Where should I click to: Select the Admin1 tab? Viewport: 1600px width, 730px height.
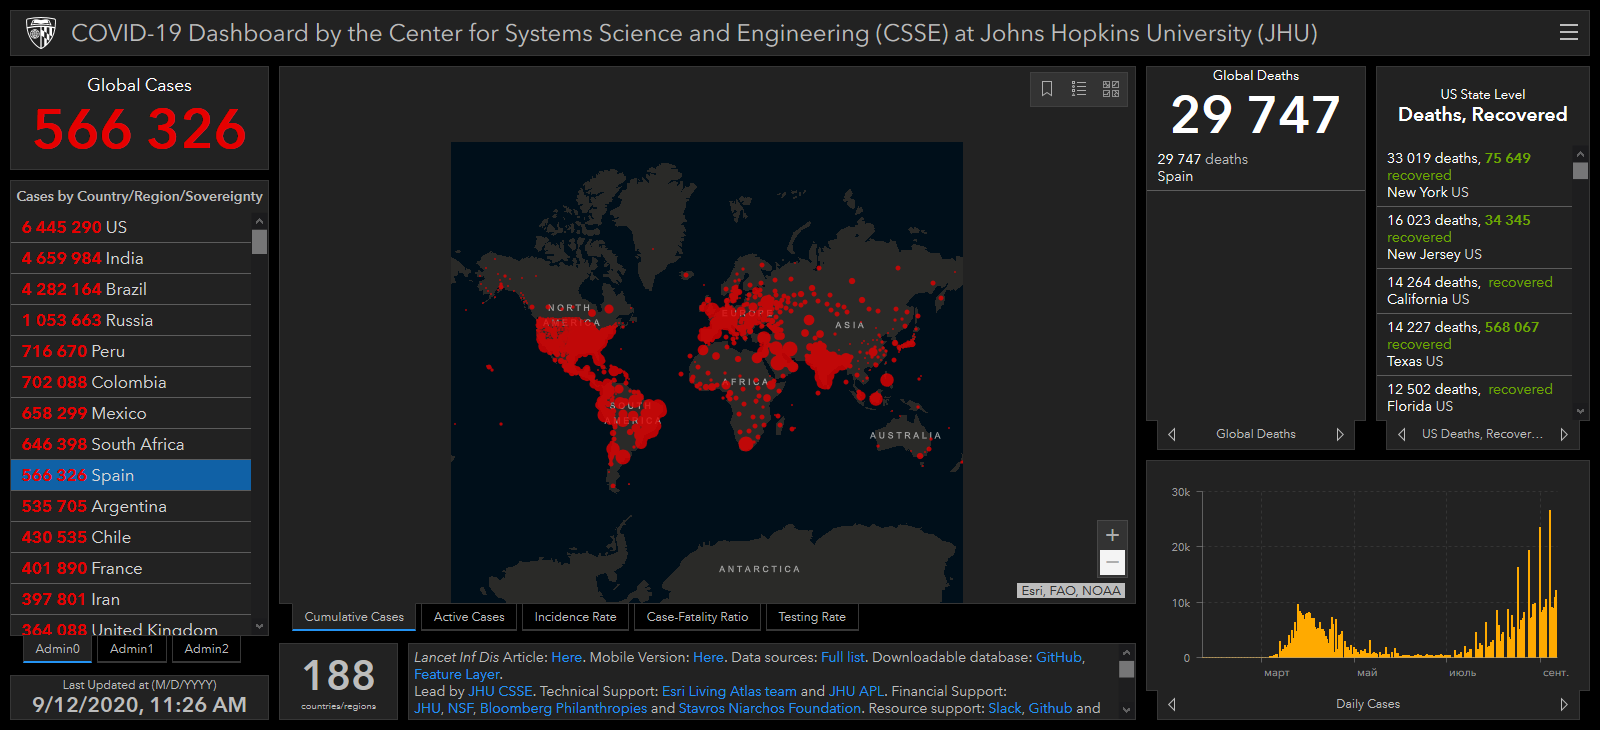pyautogui.click(x=132, y=649)
